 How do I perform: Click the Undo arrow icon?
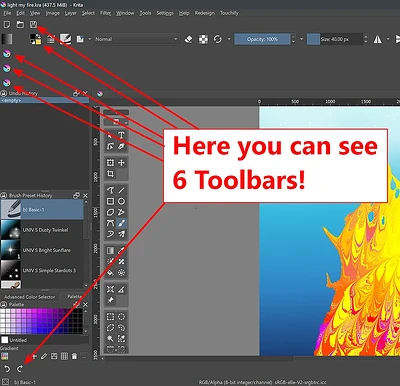tap(7, 369)
